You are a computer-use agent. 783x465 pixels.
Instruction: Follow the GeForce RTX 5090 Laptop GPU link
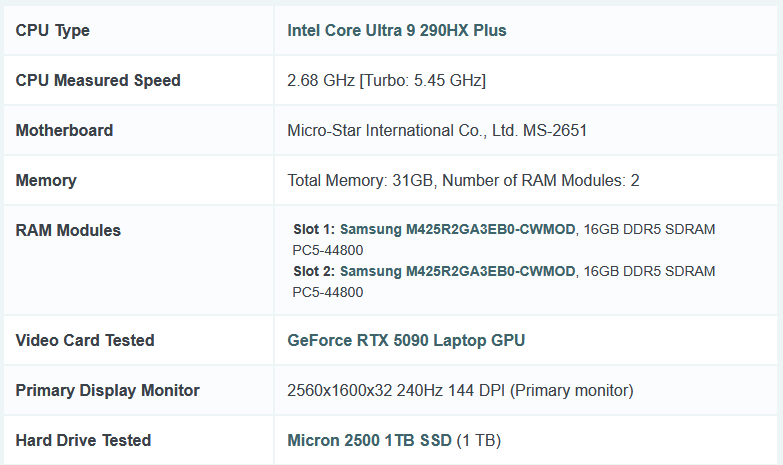pyautogui.click(x=405, y=340)
